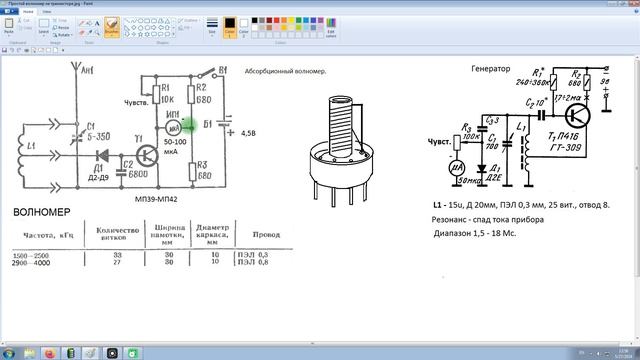Viewport: 640px width, 360px height.
Task: Open the shape Outline dropdown
Action: [x=189, y=20]
